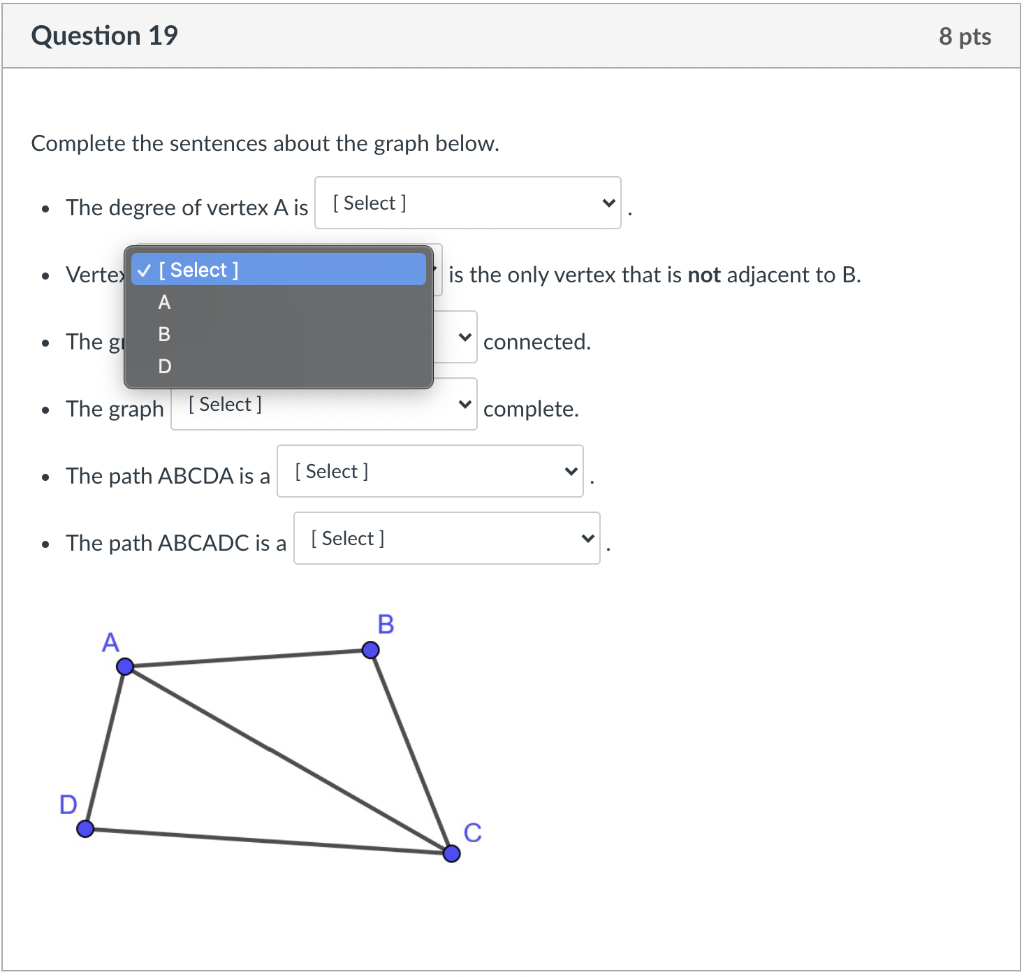The width and height of the screenshot is (1024, 977).
Task: Open the dropdown before 'complete'
Action: [324, 405]
